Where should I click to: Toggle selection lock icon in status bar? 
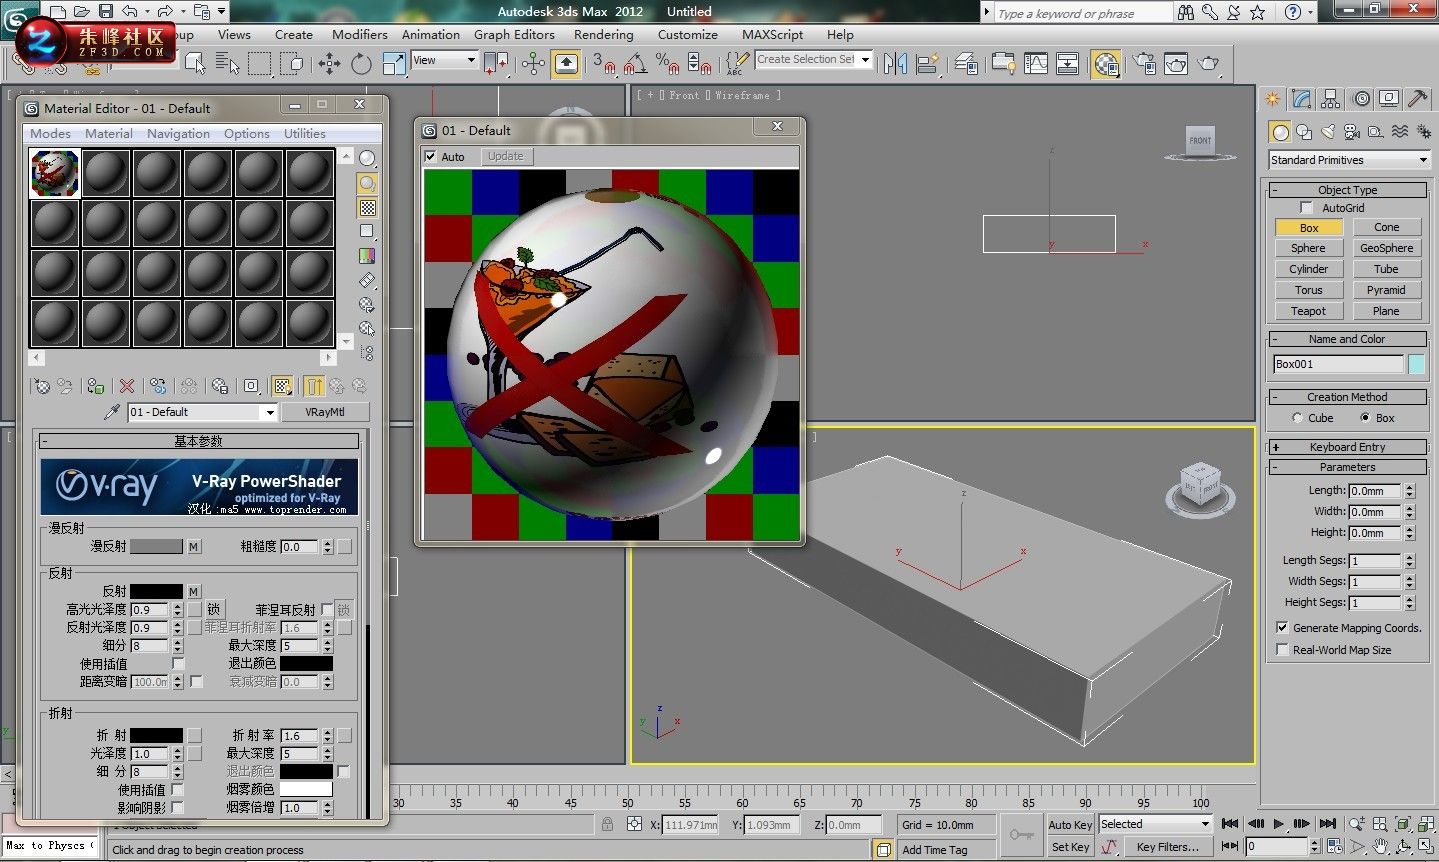pos(607,825)
